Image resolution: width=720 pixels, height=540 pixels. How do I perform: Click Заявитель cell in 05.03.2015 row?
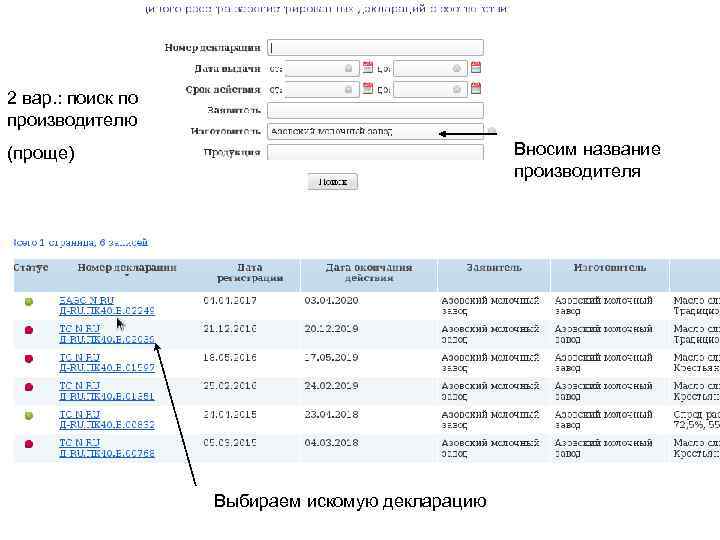tap(490, 448)
